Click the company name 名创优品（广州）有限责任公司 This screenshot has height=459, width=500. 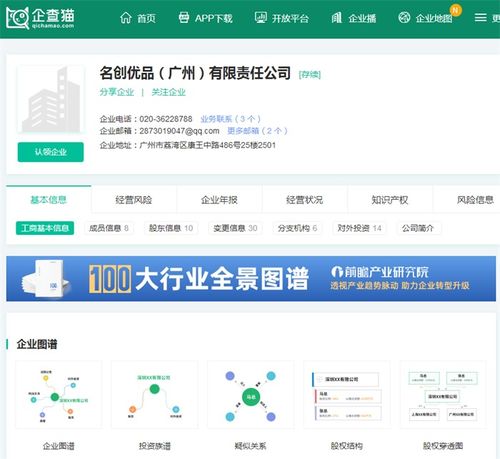click(195, 73)
